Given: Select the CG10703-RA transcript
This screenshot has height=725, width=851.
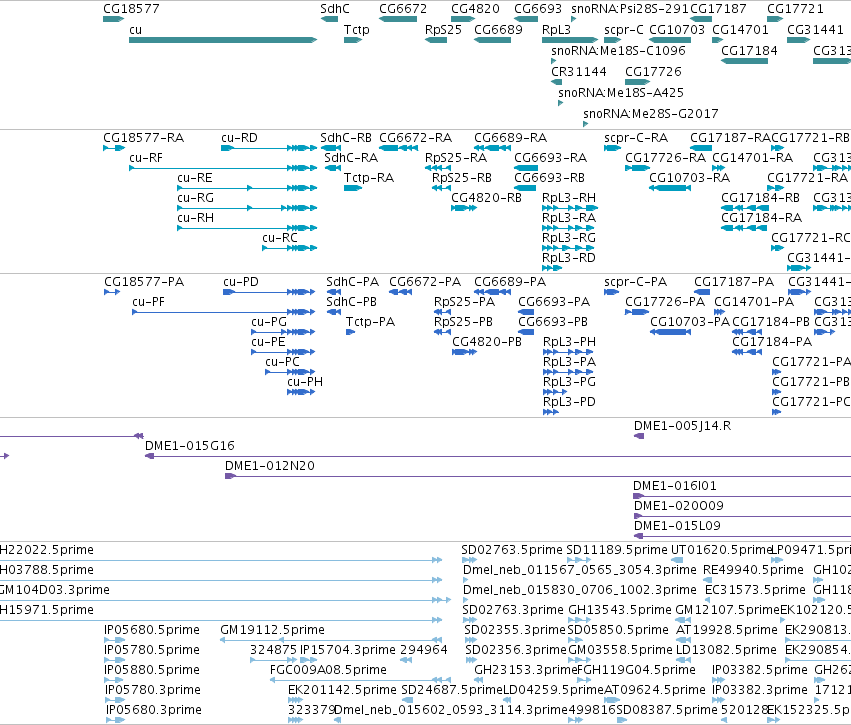Looking at the screenshot, I should tap(670, 188).
